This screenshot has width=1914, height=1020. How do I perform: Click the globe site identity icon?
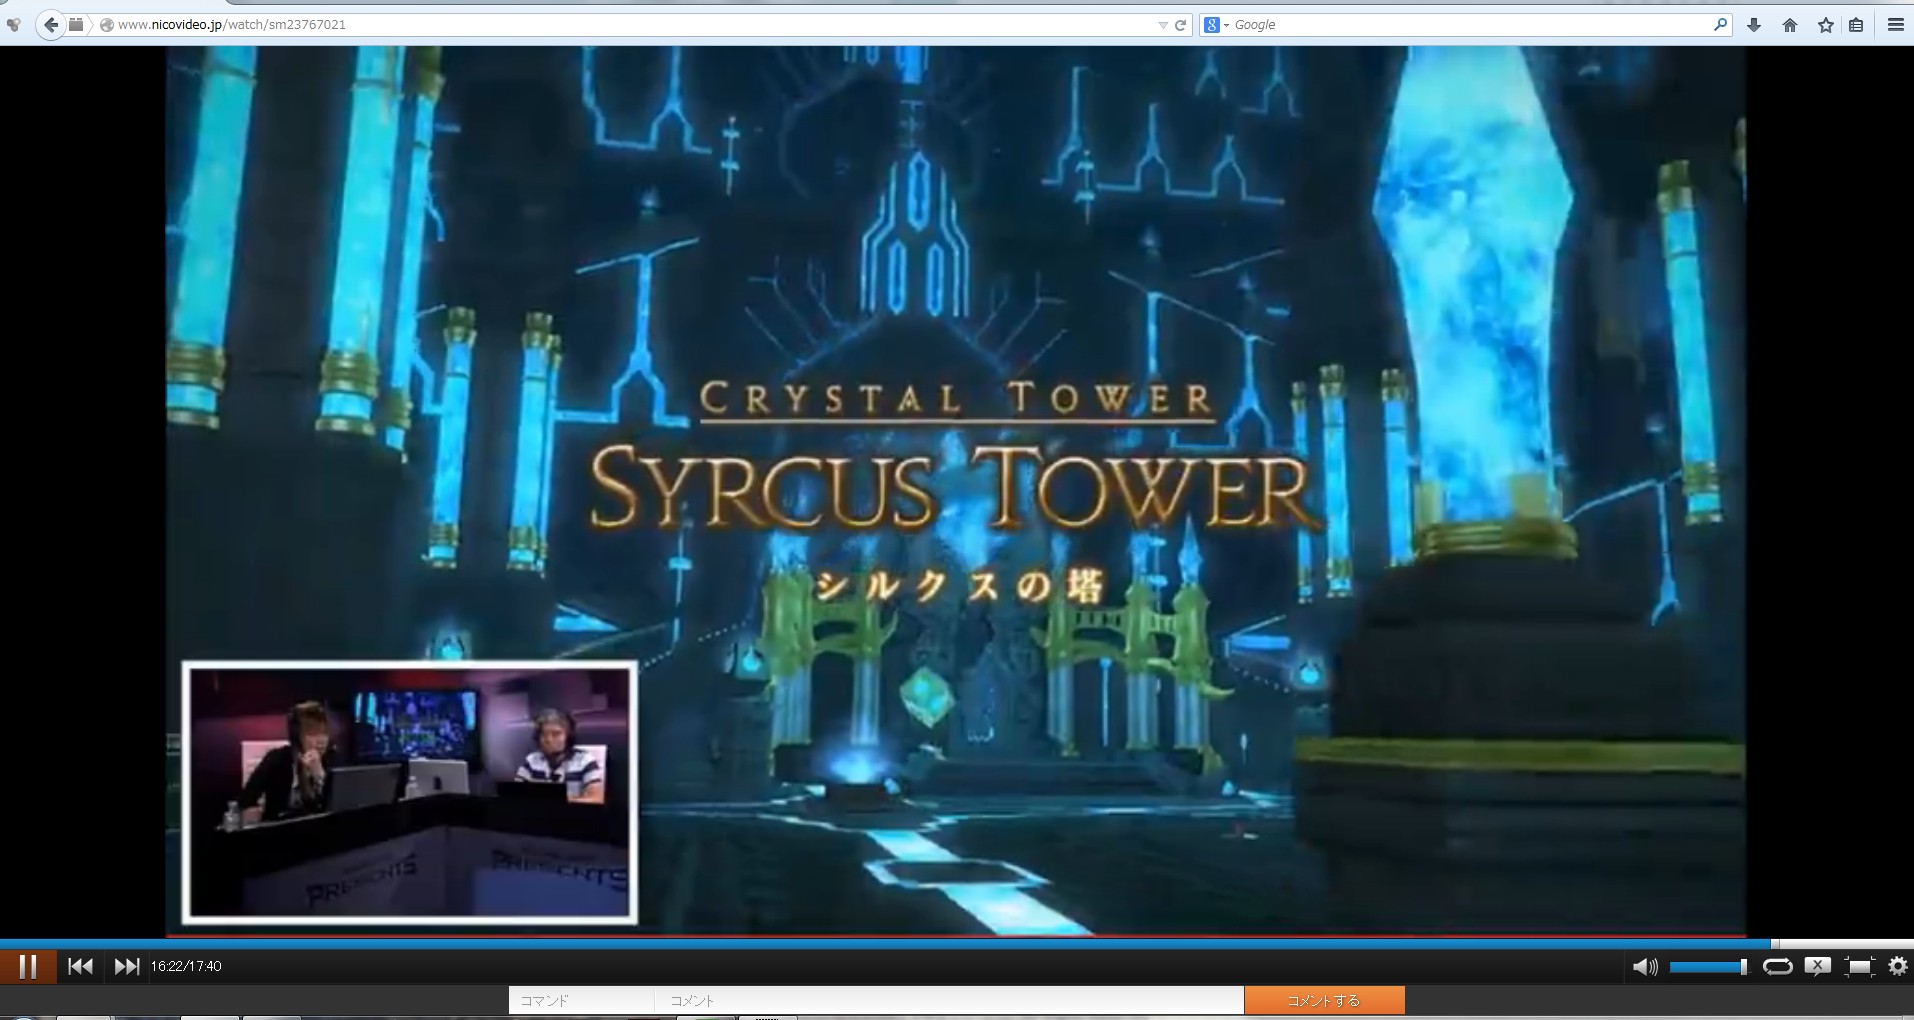click(106, 25)
